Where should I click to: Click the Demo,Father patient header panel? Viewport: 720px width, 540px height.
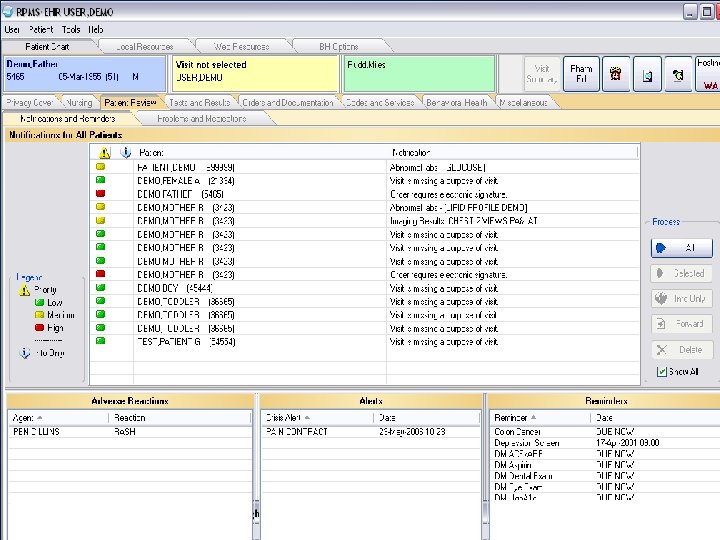click(85, 73)
